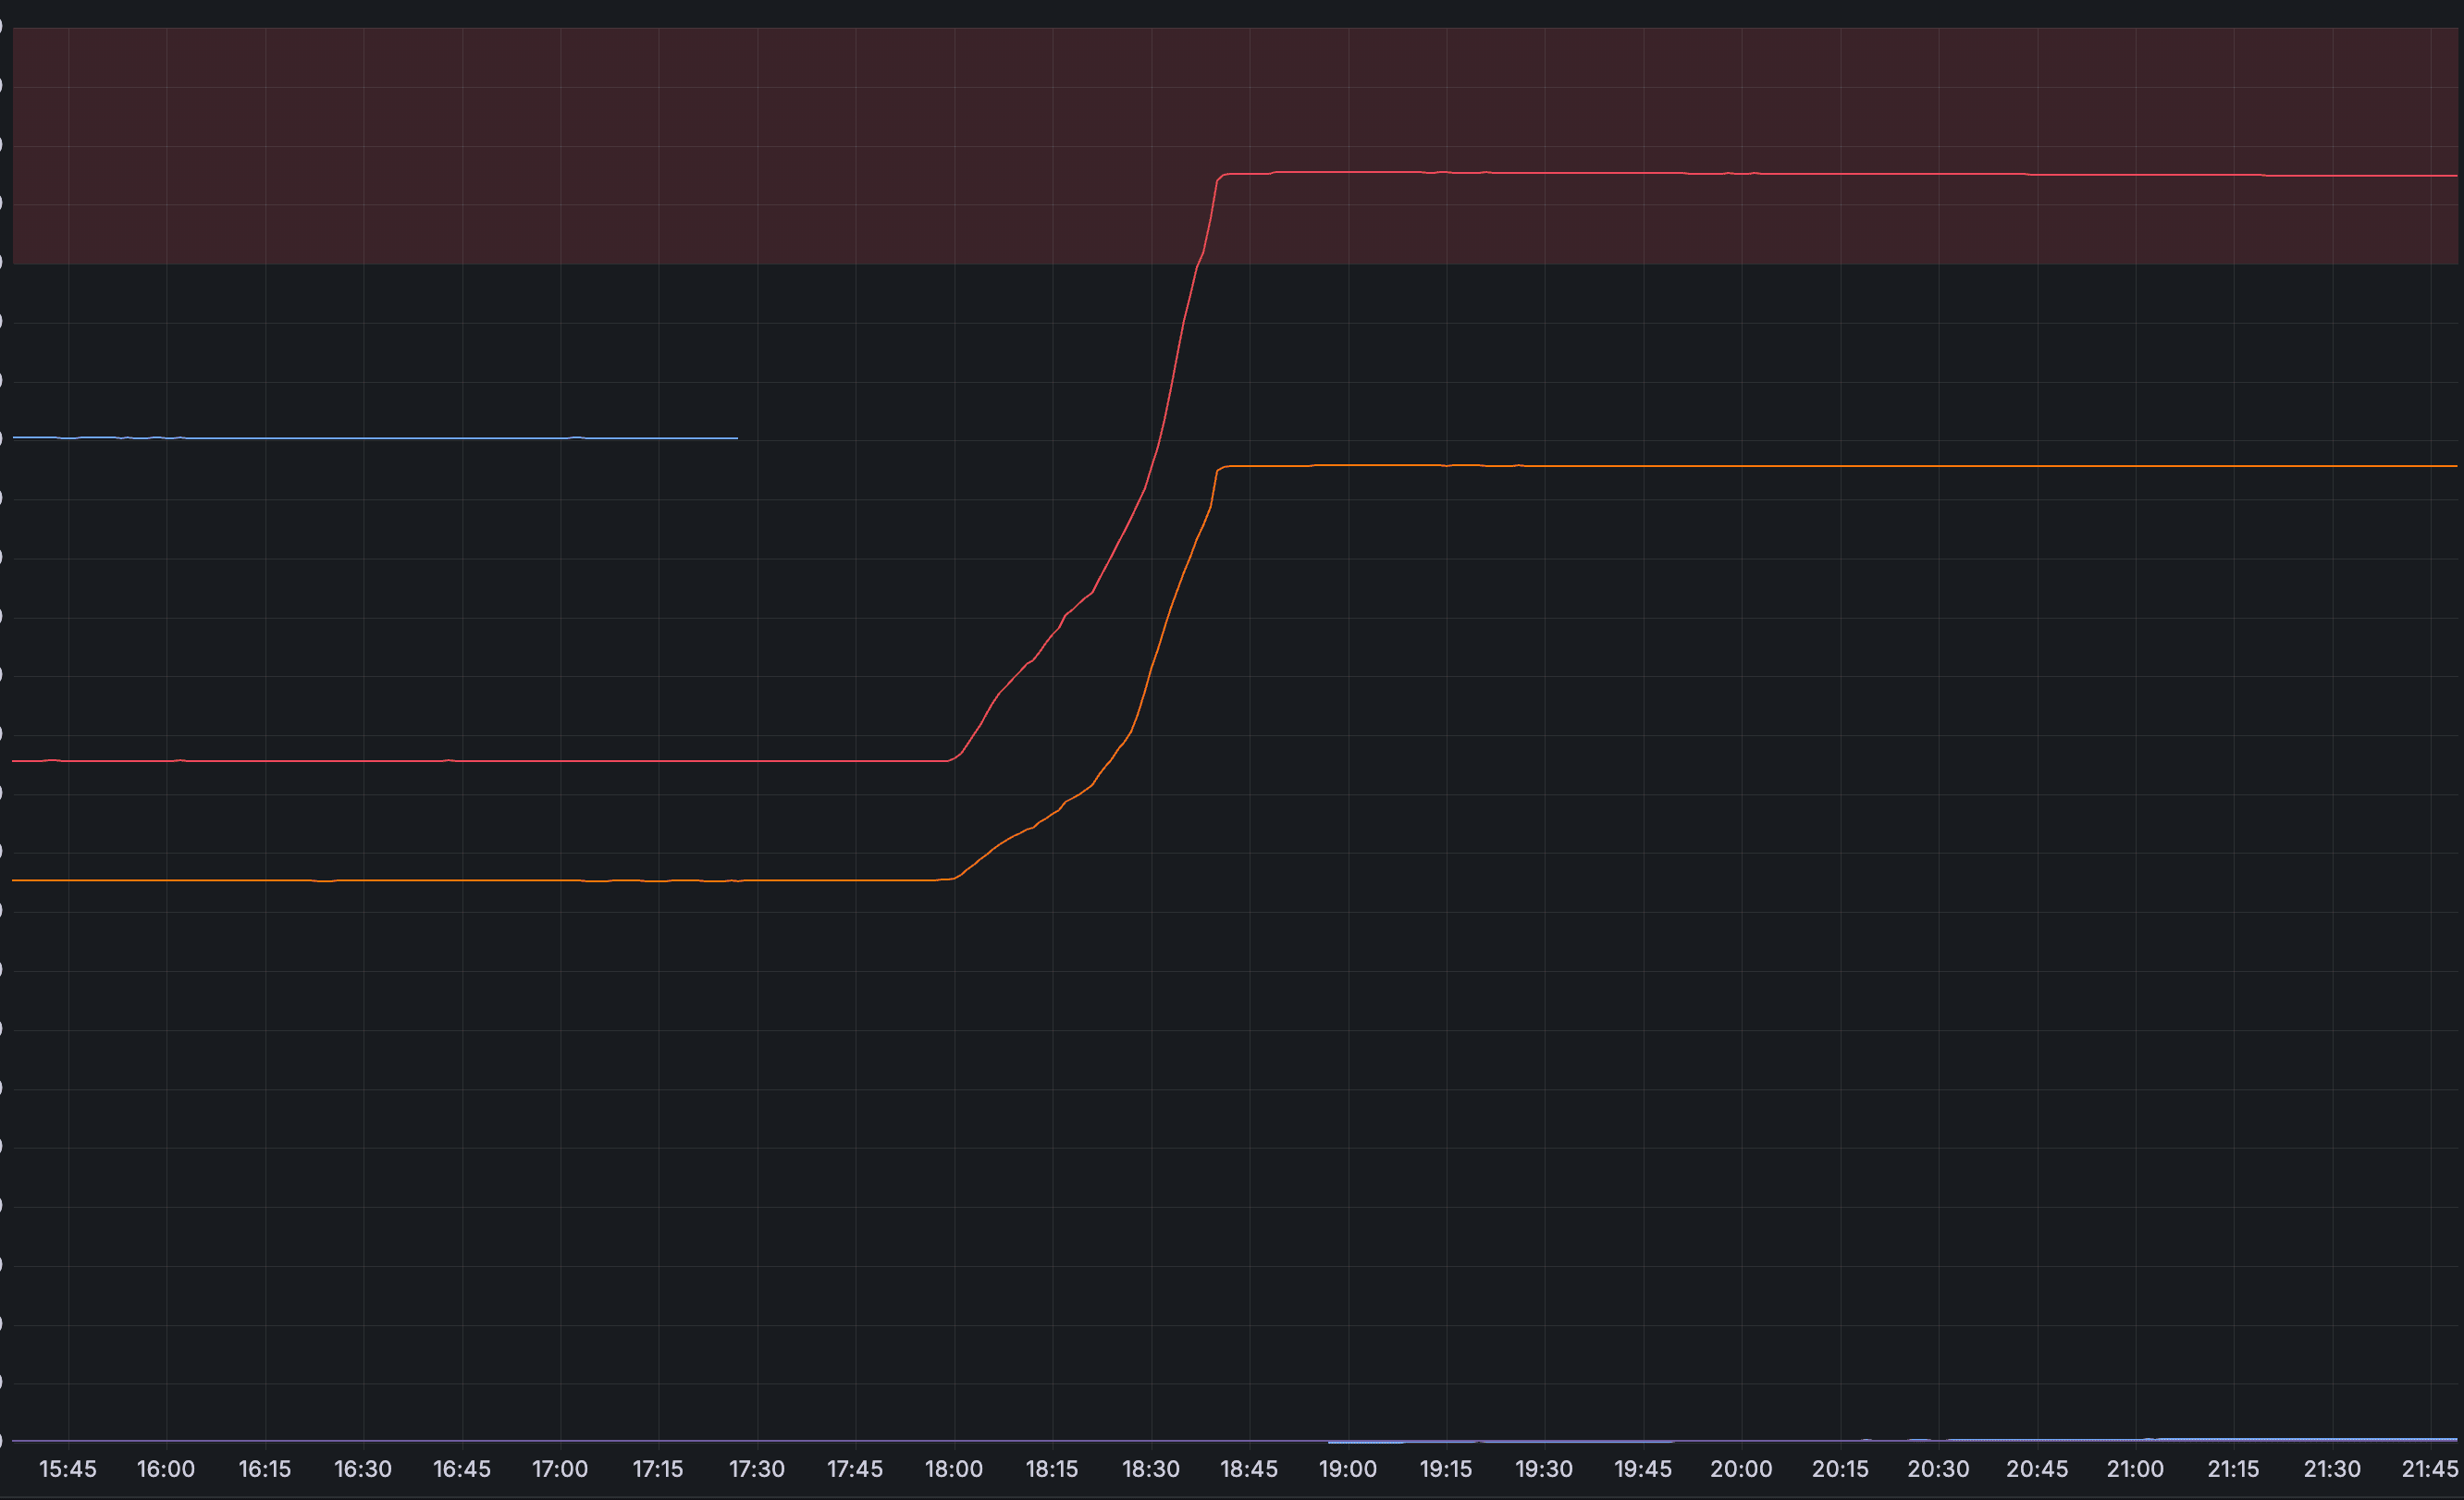The width and height of the screenshot is (2464, 1500).
Task: Click the blue series line at 16:30
Action: [363, 438]
